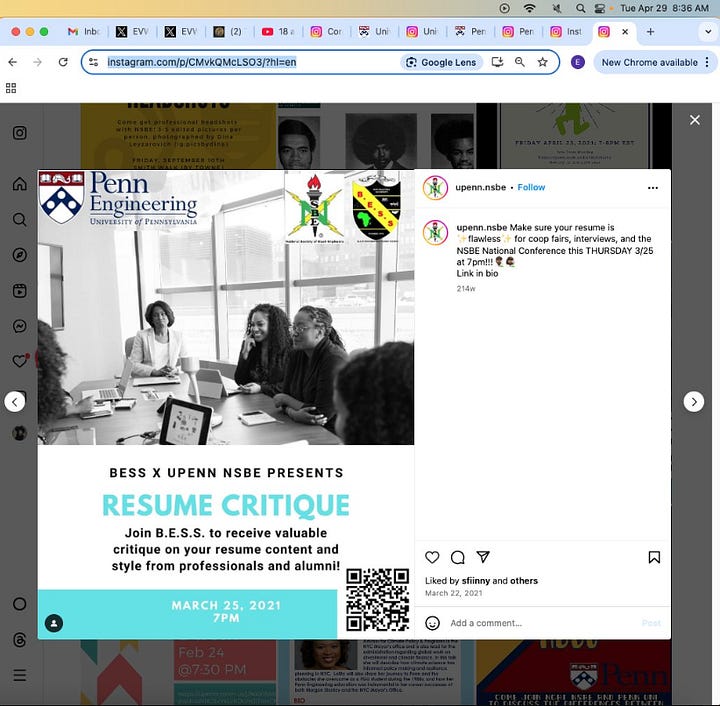Click install app icon in address bar
Viewport: 720px width, 706px height.
497,62
